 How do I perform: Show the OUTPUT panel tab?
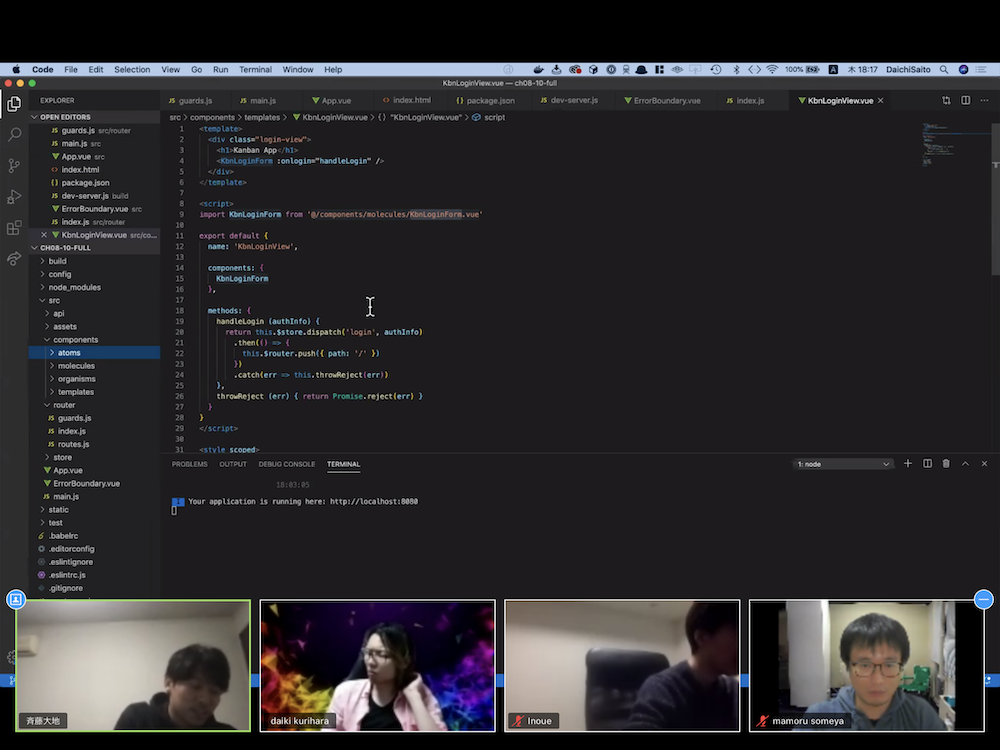[x=233, y=464]
